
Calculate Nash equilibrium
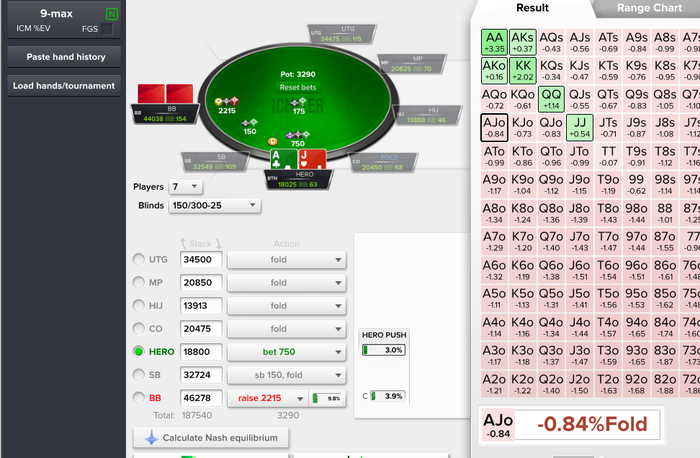click(211, 438)
